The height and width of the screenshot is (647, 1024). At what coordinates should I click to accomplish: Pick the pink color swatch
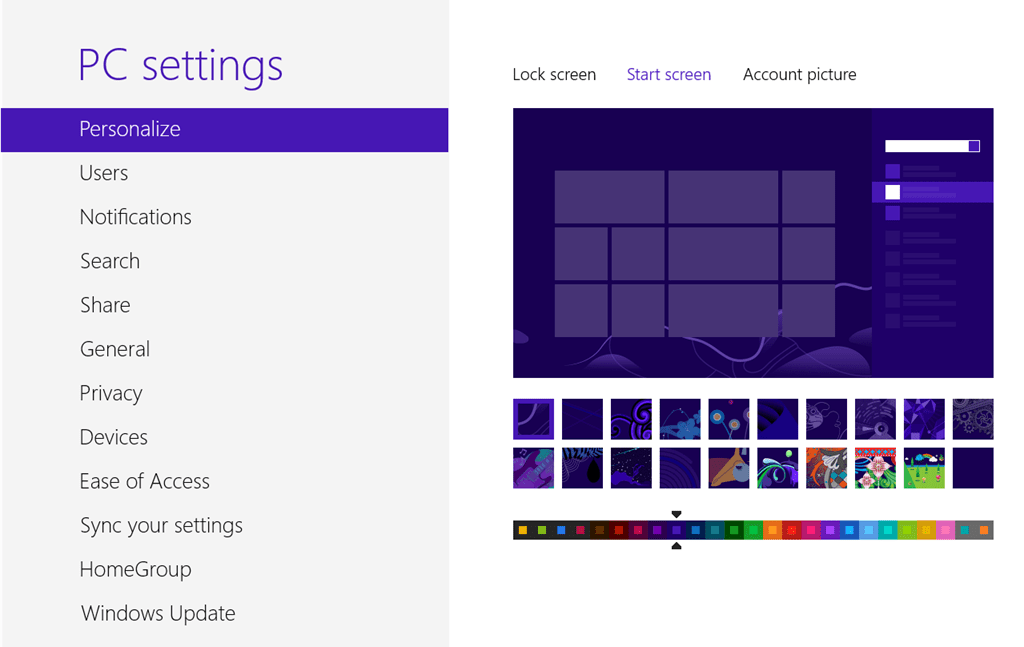(943, 530)
